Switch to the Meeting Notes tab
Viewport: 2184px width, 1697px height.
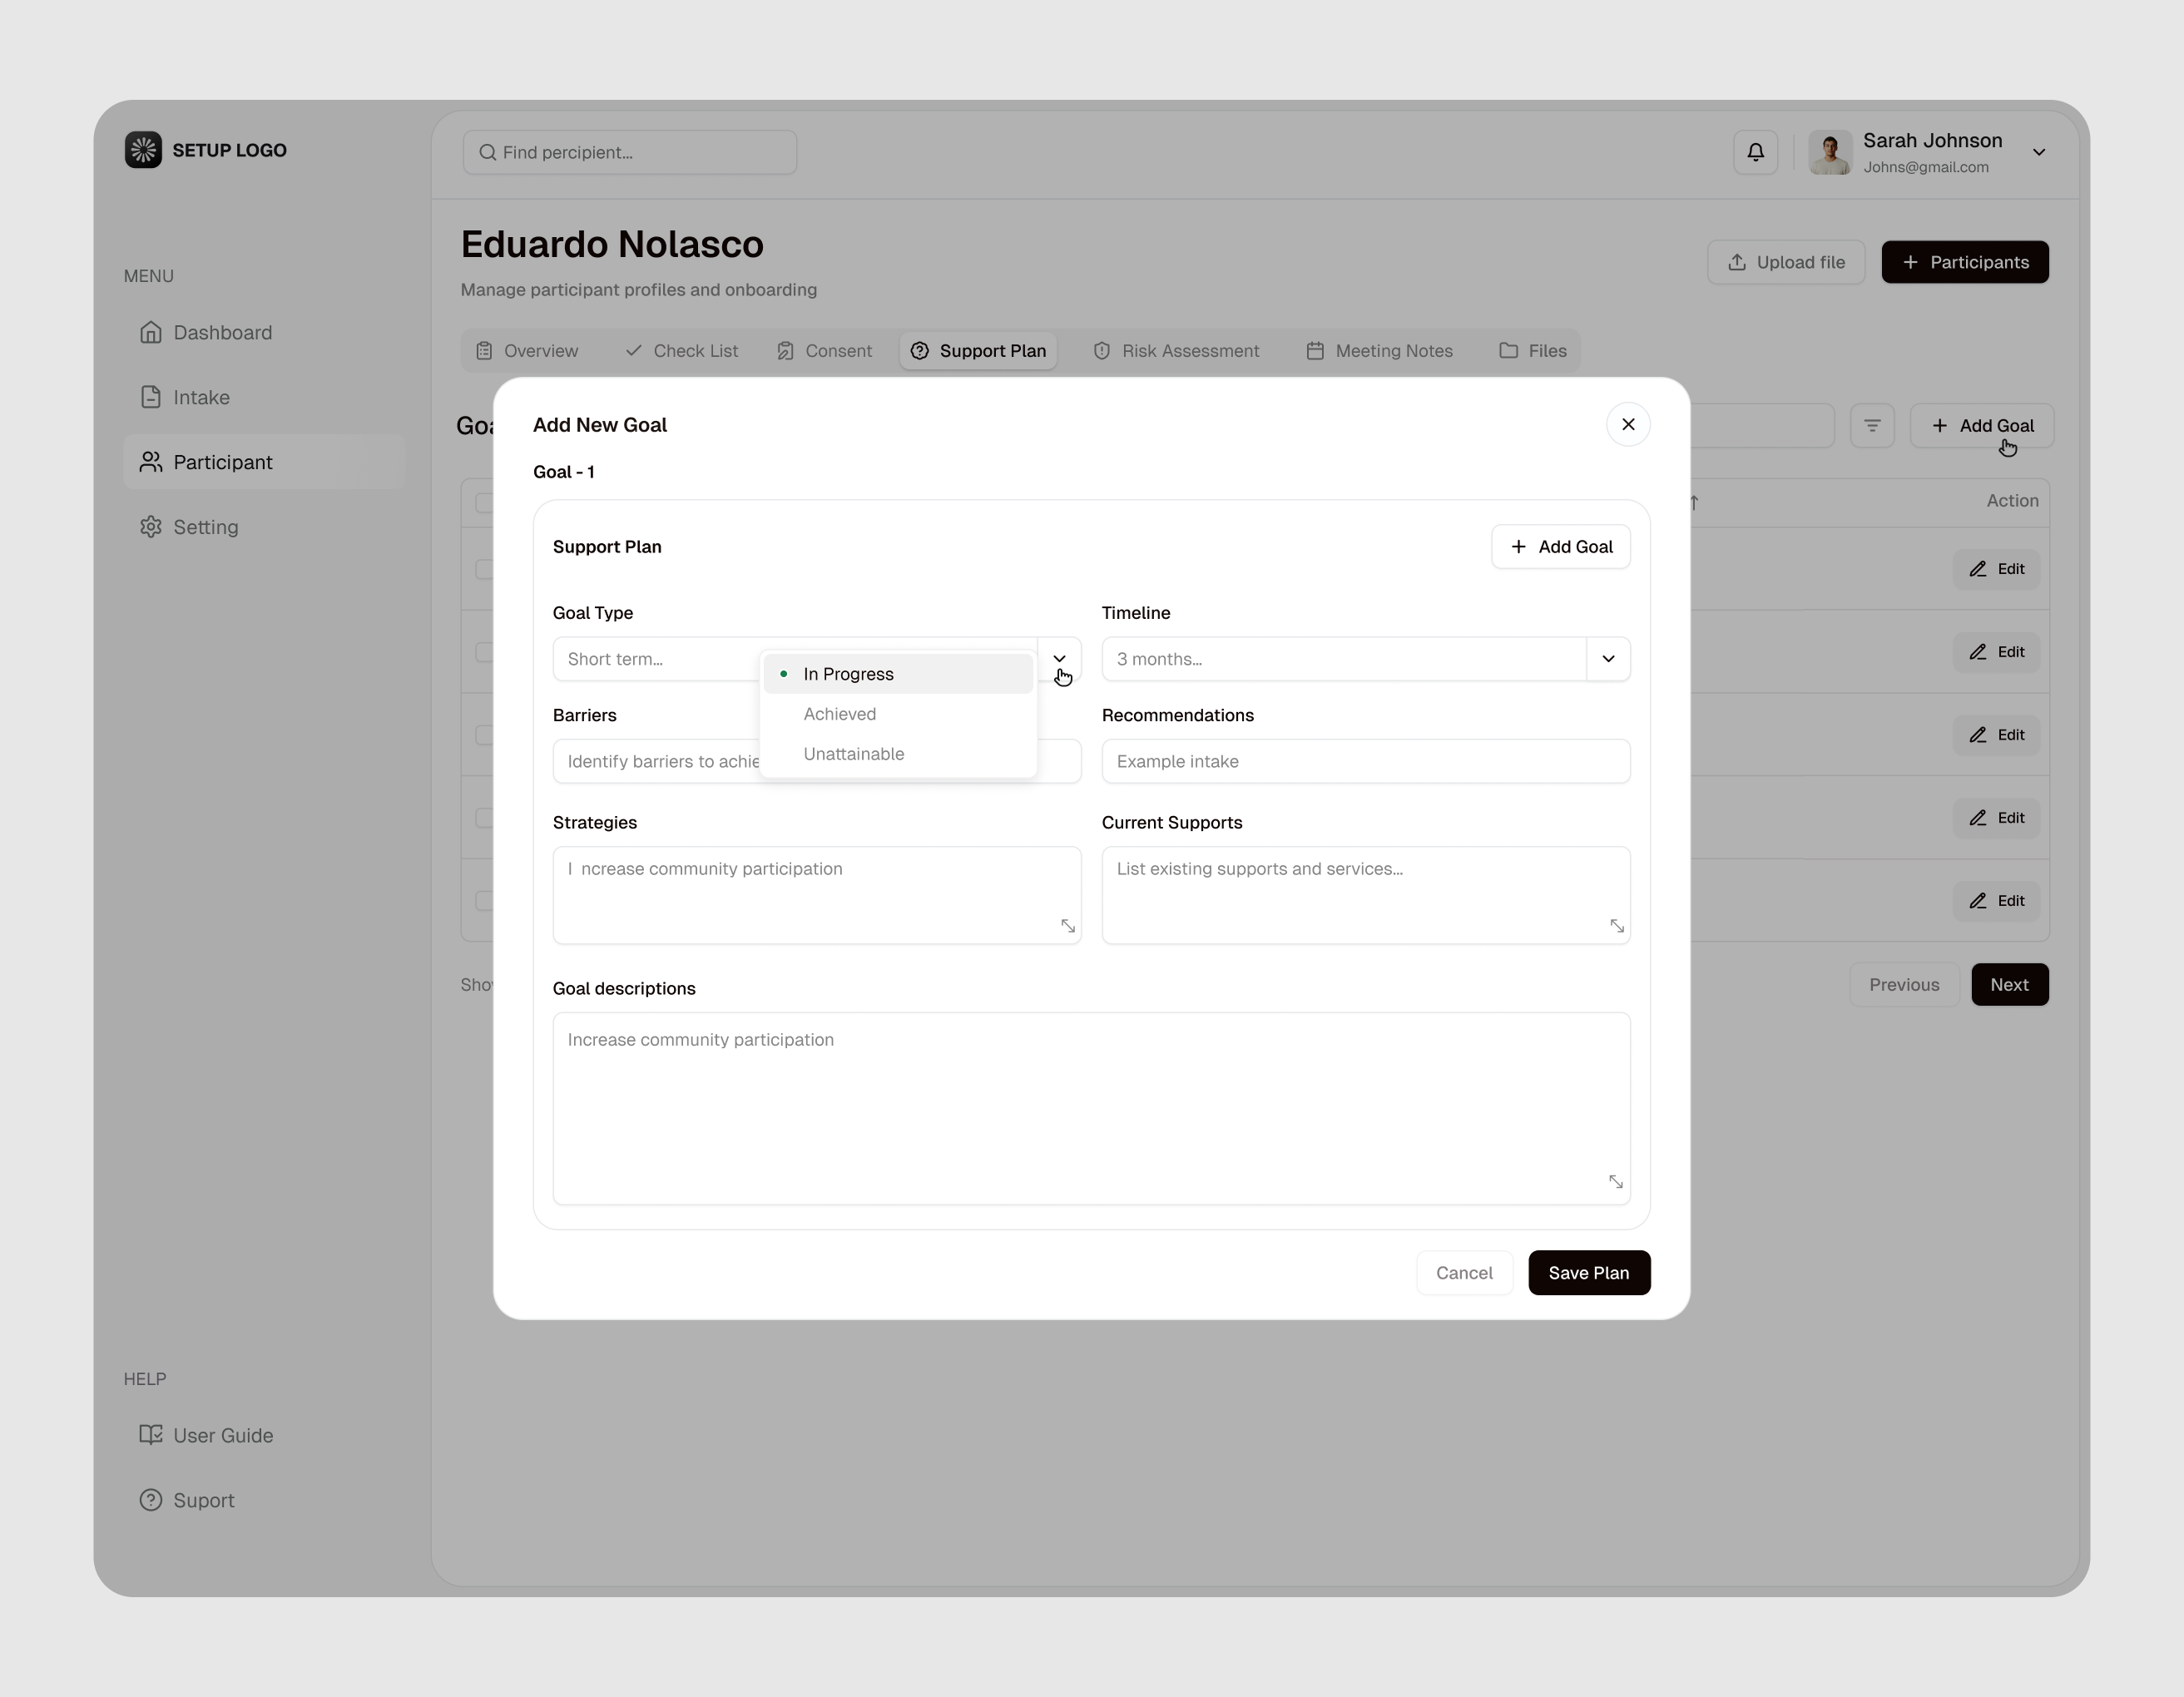coord(1380,350)
